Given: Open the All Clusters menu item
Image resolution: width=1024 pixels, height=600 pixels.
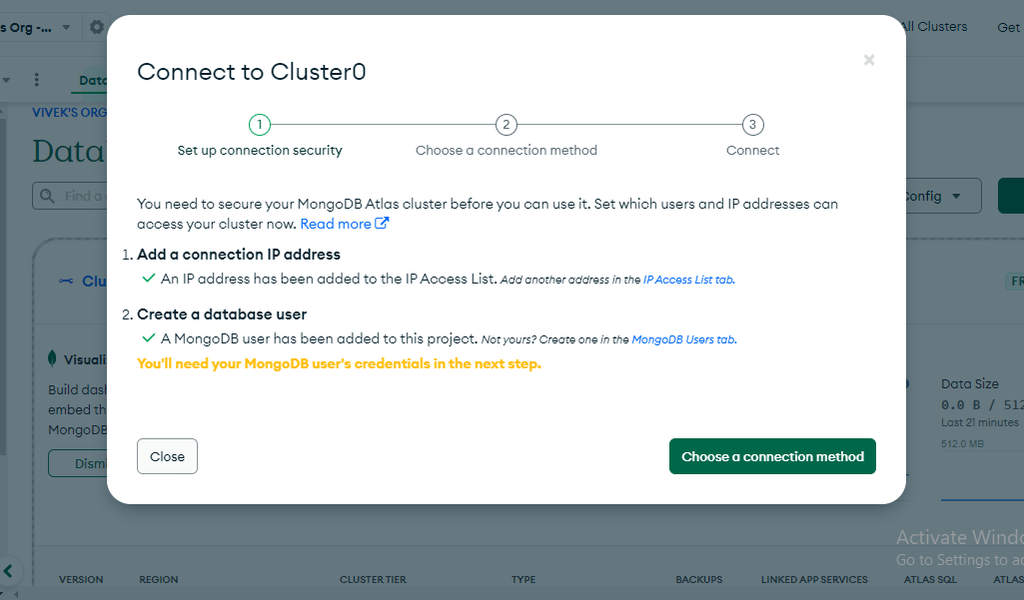Looking at the screenshot, I should coord(933,27).
